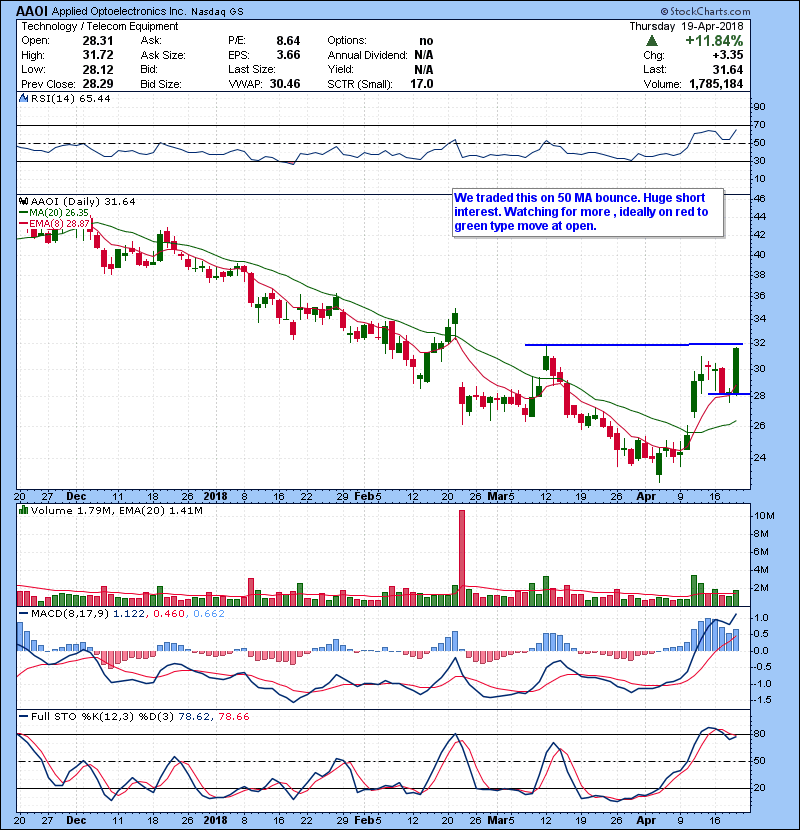800x830 pixels.
Task: Select the Volume figure 1,785,184
Action: (x=716, y=84)
